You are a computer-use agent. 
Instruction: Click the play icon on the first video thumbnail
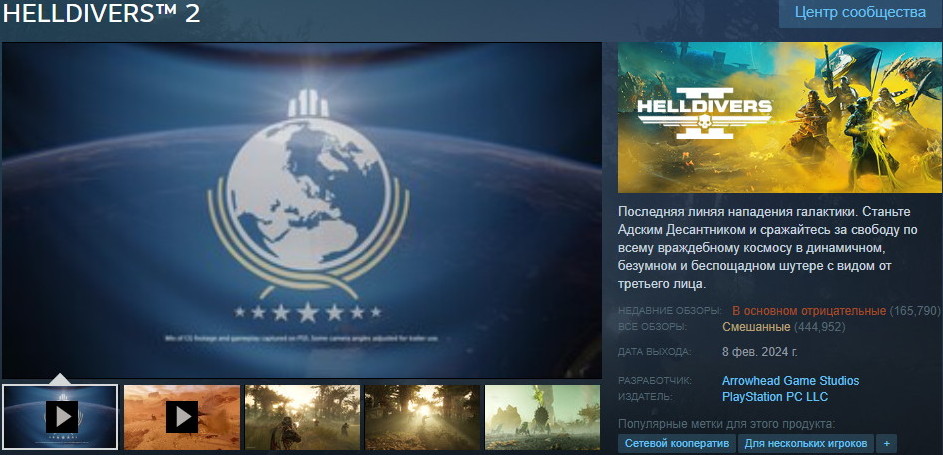tap(61, 416)
